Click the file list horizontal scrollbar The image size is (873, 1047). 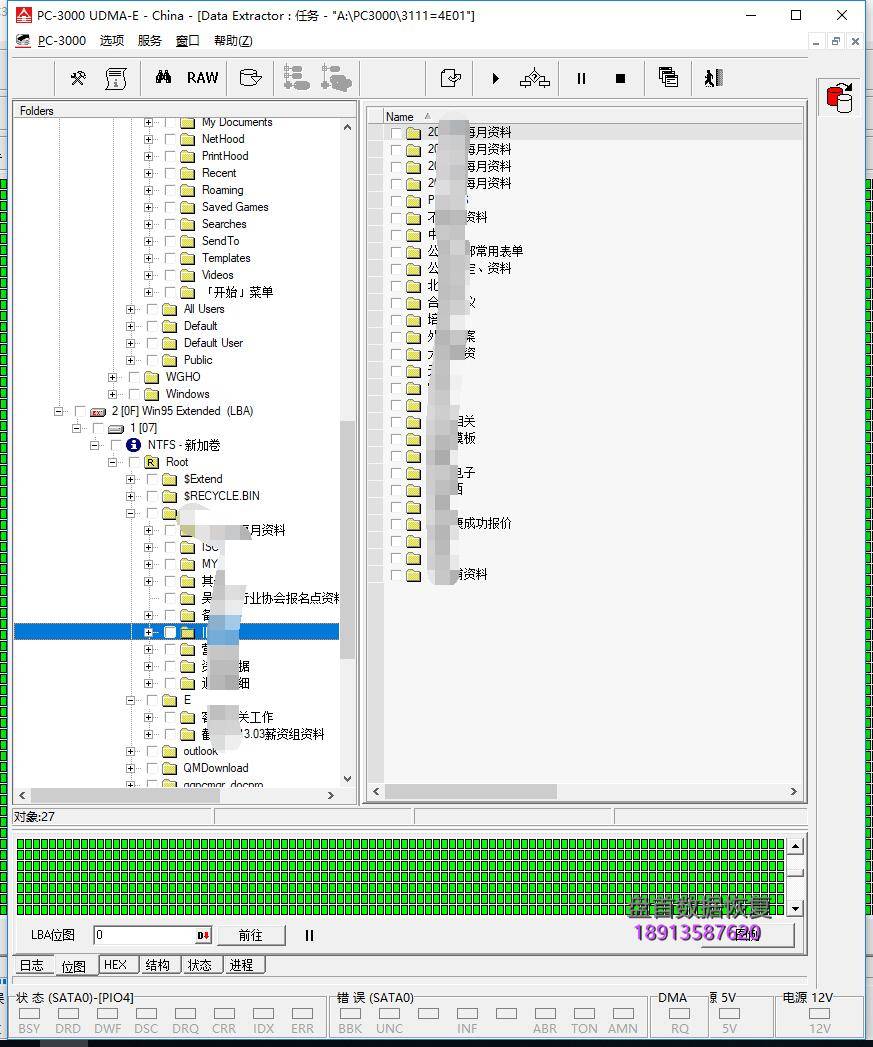pos(471,791)
